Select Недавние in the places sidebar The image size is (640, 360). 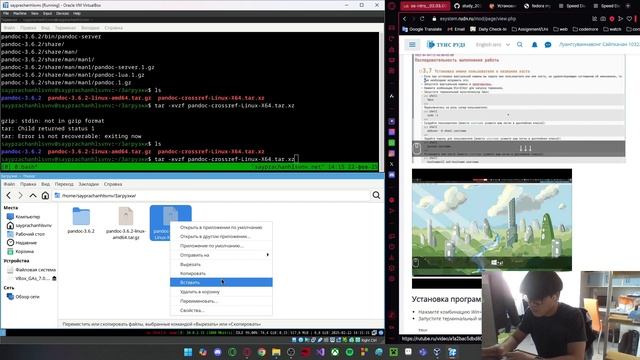click(22, 242)
